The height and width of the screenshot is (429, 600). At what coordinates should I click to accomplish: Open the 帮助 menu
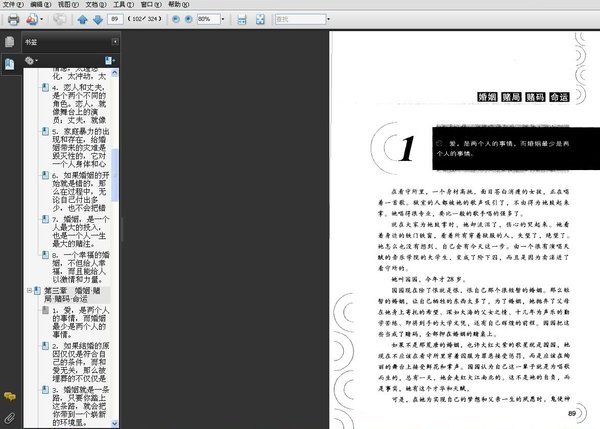pos(178,4)
